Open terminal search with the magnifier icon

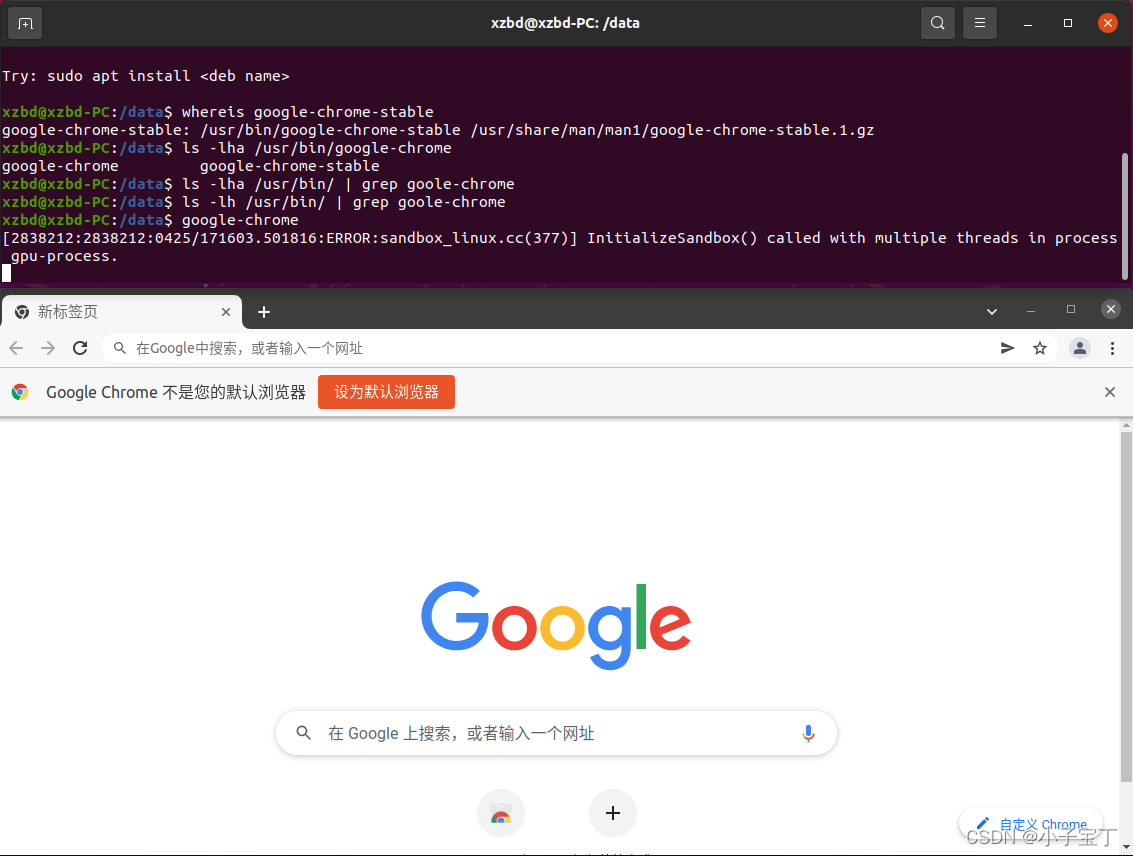937,23
